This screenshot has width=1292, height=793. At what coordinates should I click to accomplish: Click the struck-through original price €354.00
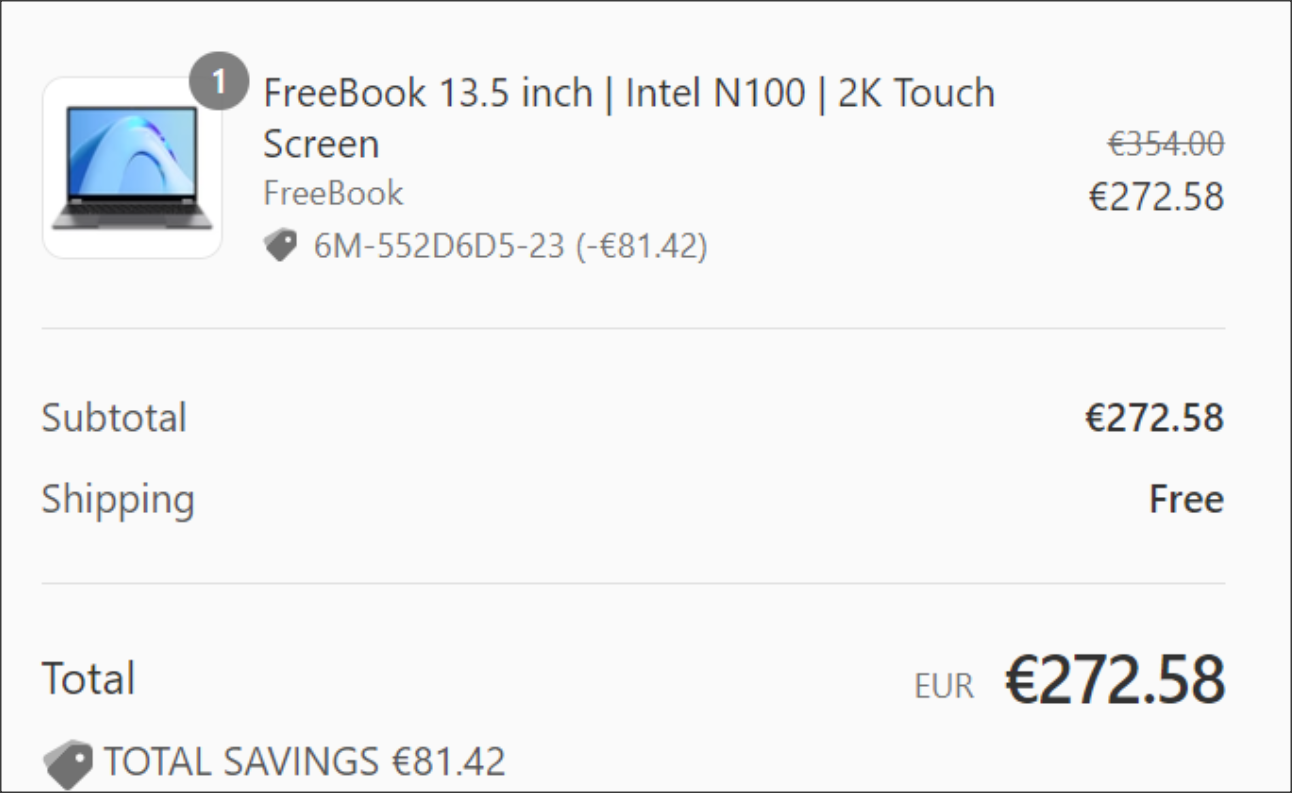[x=1165, y=145]
